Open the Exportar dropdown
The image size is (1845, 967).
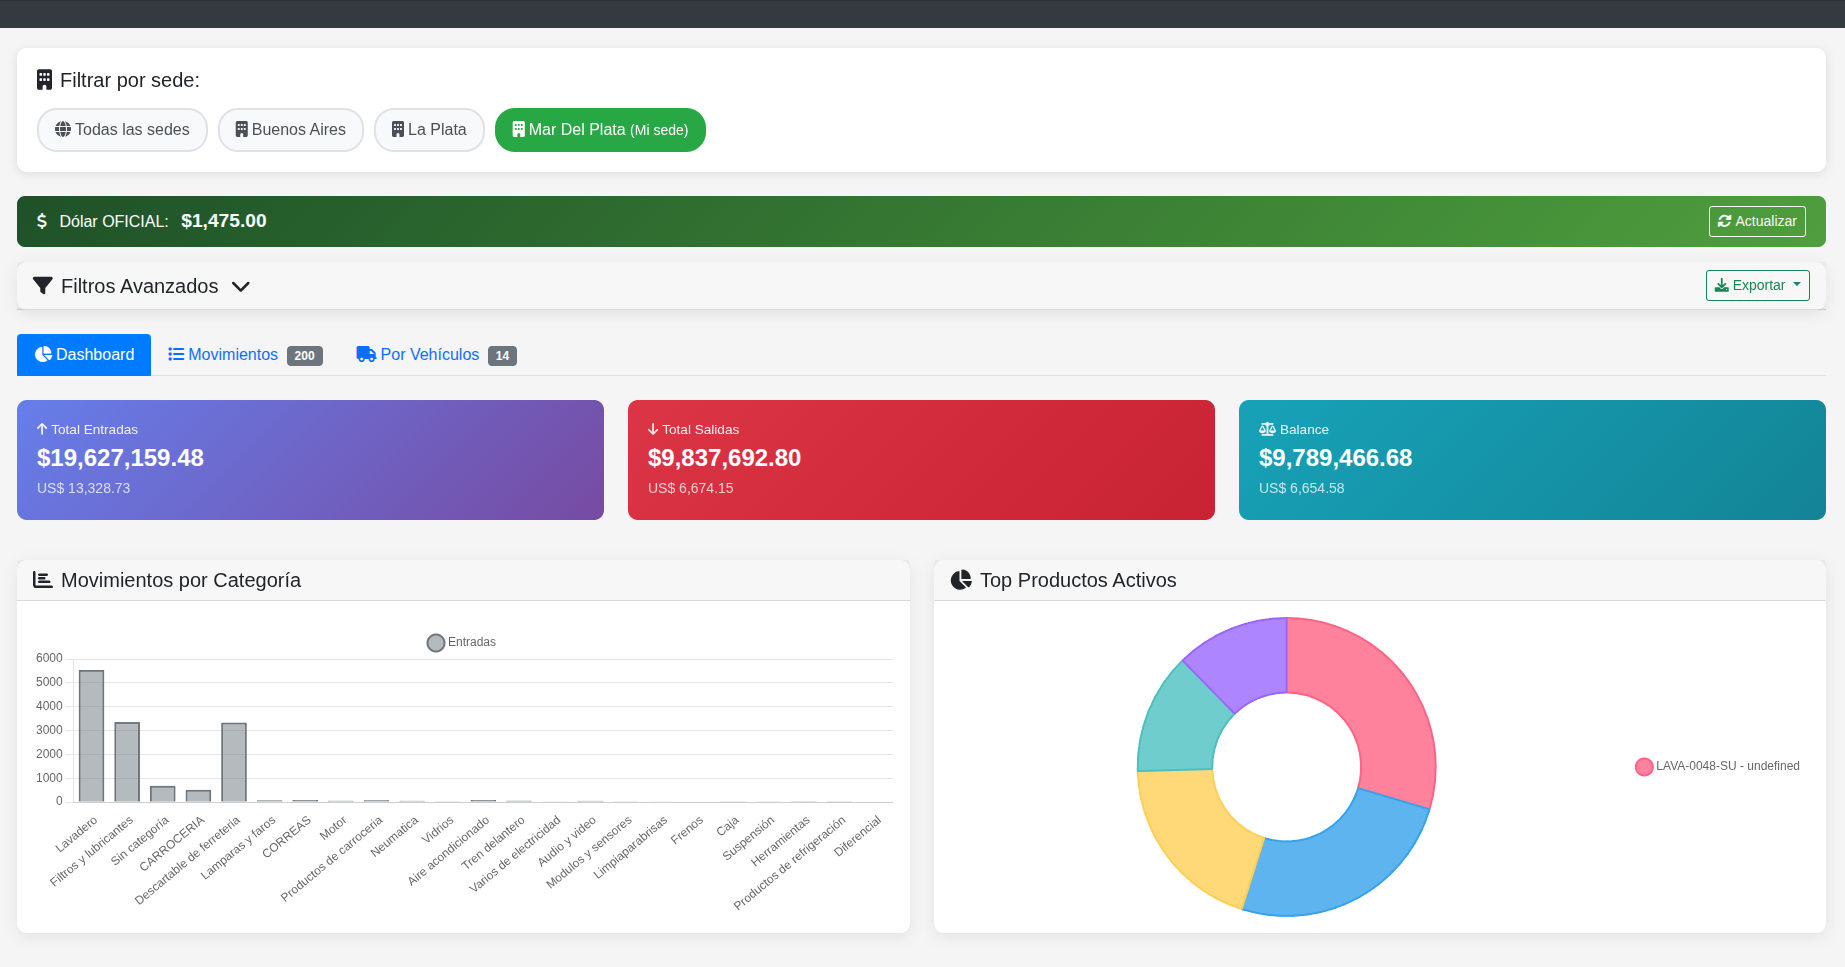coord(1757,285)
